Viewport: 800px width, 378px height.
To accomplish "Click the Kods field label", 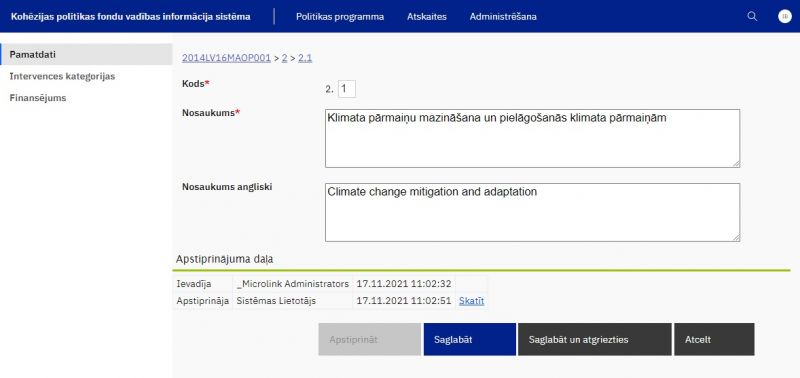I will 196,84.
